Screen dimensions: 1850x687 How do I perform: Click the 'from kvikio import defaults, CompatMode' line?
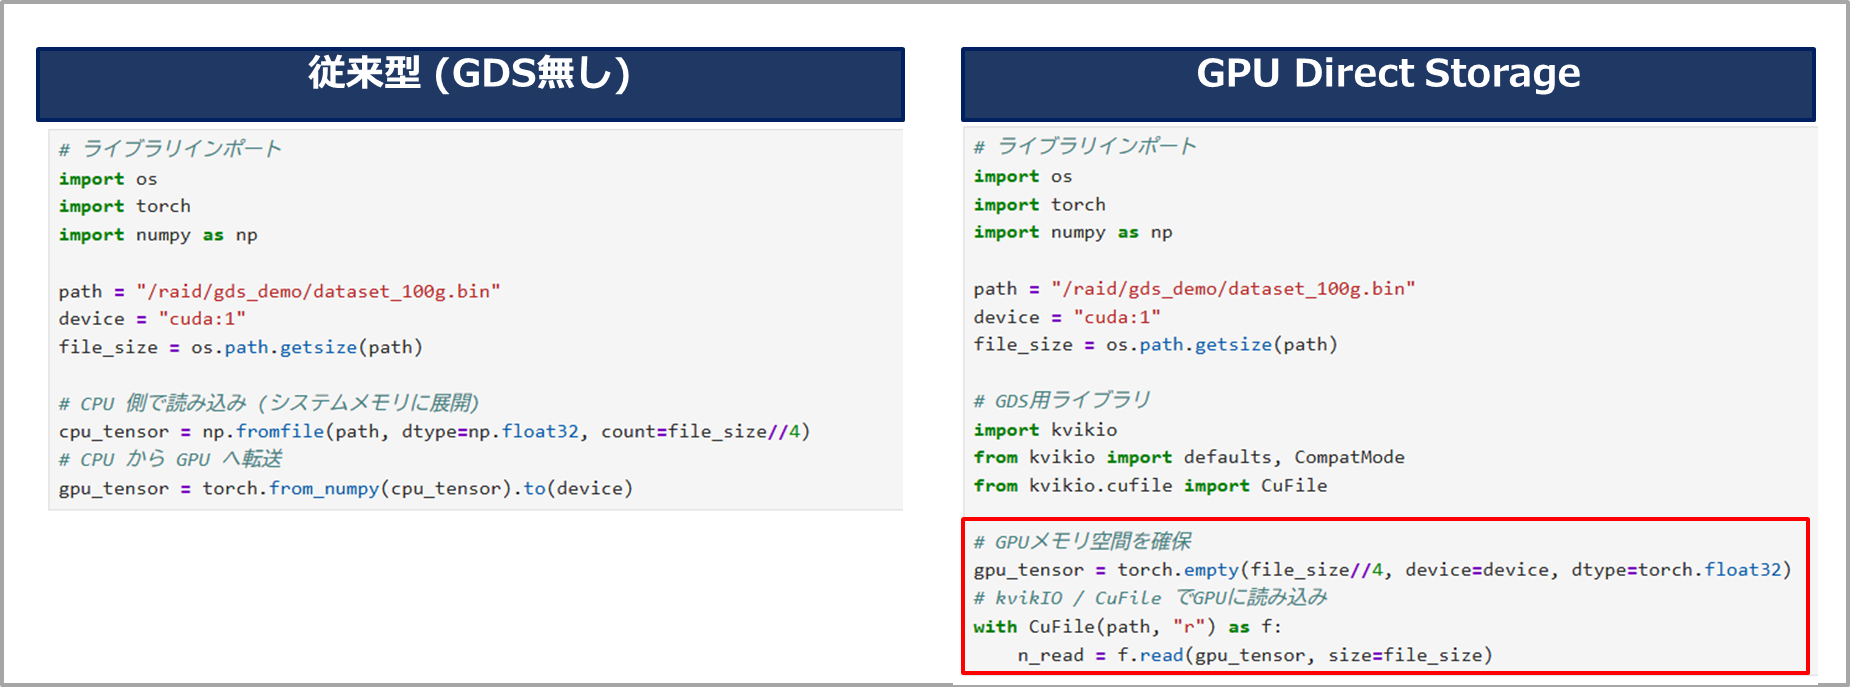[1188, 457]
